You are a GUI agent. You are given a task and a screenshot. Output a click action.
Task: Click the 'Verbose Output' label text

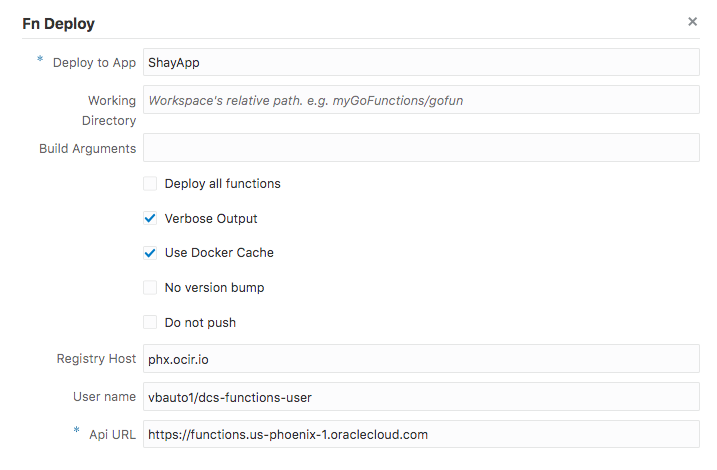pyautogui.click(x=211, y=219)
